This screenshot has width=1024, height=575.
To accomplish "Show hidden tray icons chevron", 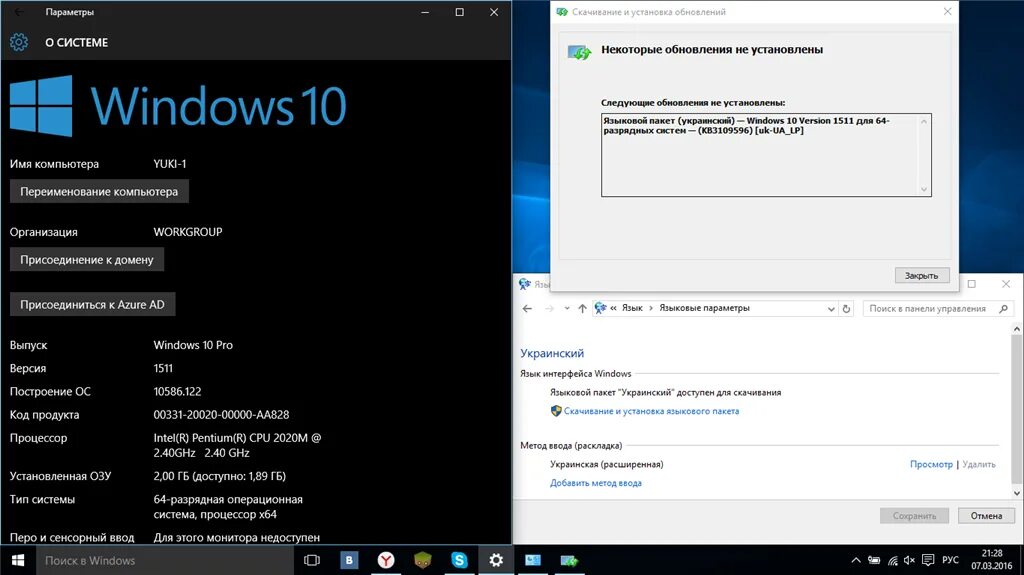I will (856, 560).
